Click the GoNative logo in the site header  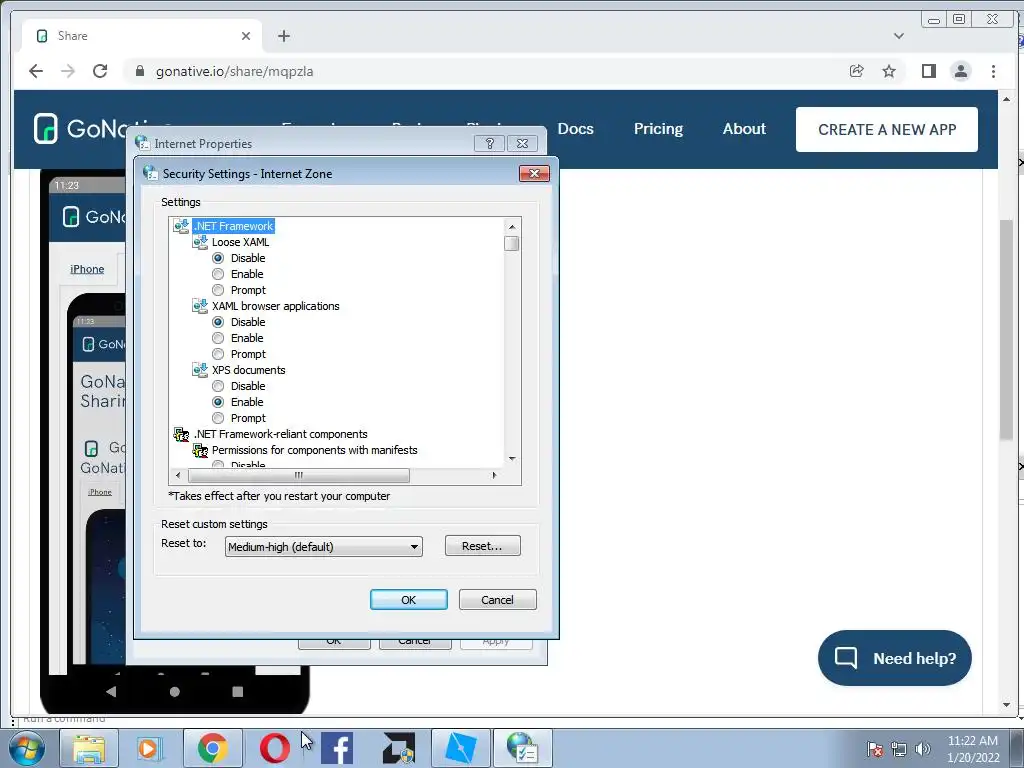pos(82,129)
